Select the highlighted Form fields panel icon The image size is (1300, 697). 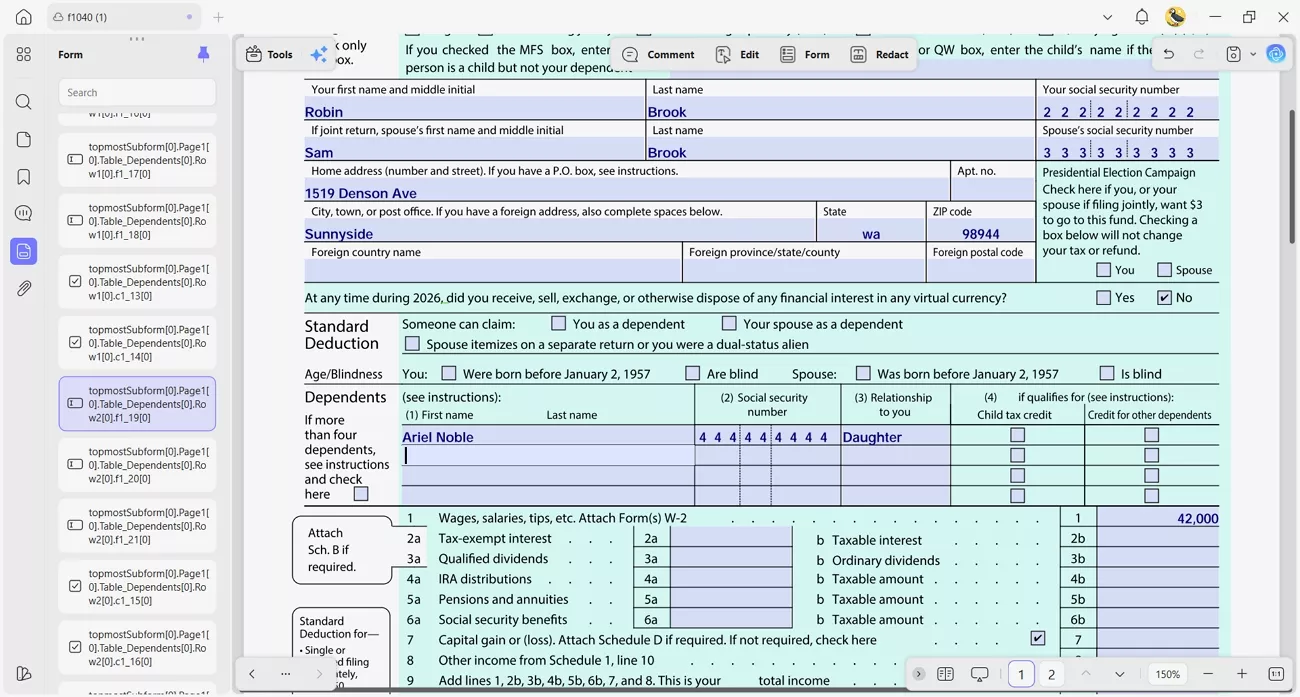pyautogui.click(x=24, y=251)
